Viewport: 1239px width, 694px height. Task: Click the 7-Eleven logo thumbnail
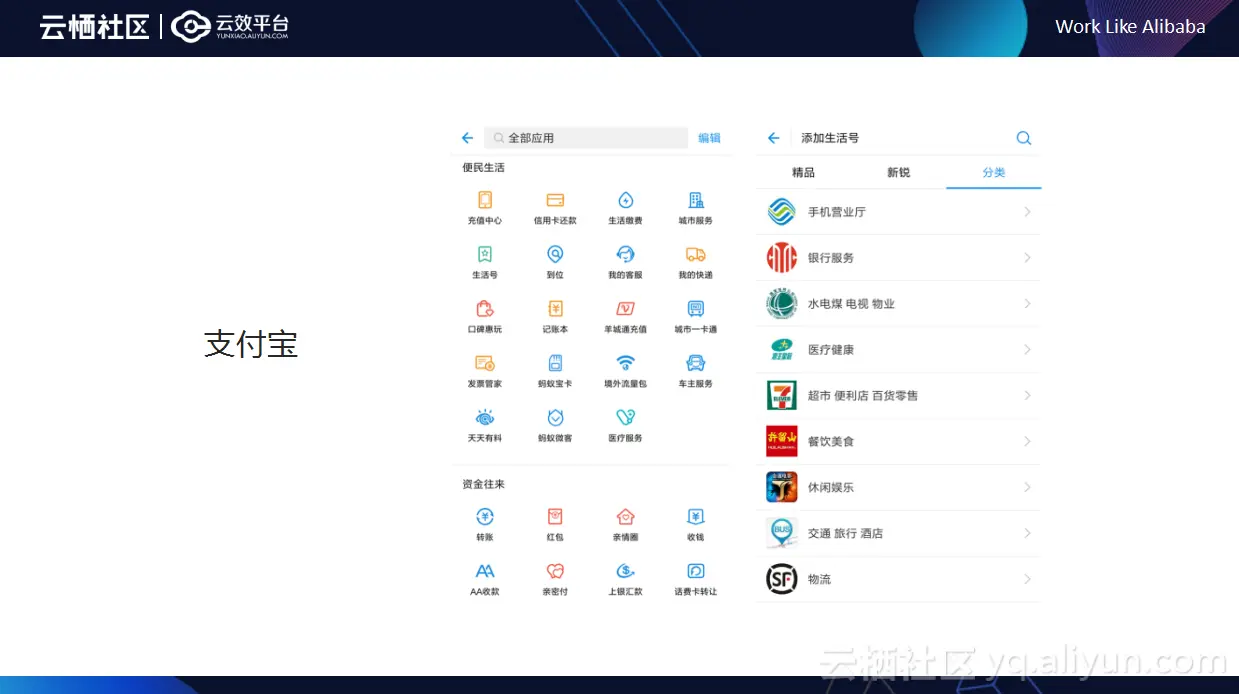click(781, 396)
